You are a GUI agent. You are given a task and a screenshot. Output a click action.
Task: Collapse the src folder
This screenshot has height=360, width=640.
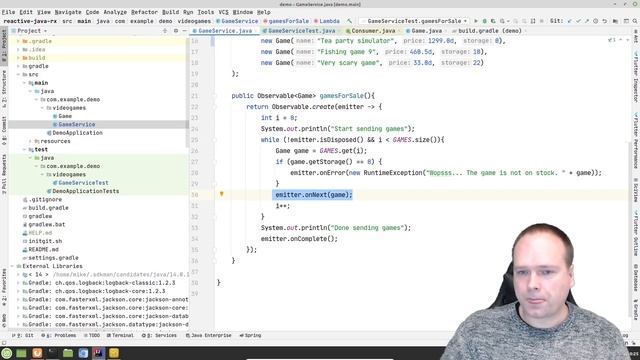coord(18,75)
